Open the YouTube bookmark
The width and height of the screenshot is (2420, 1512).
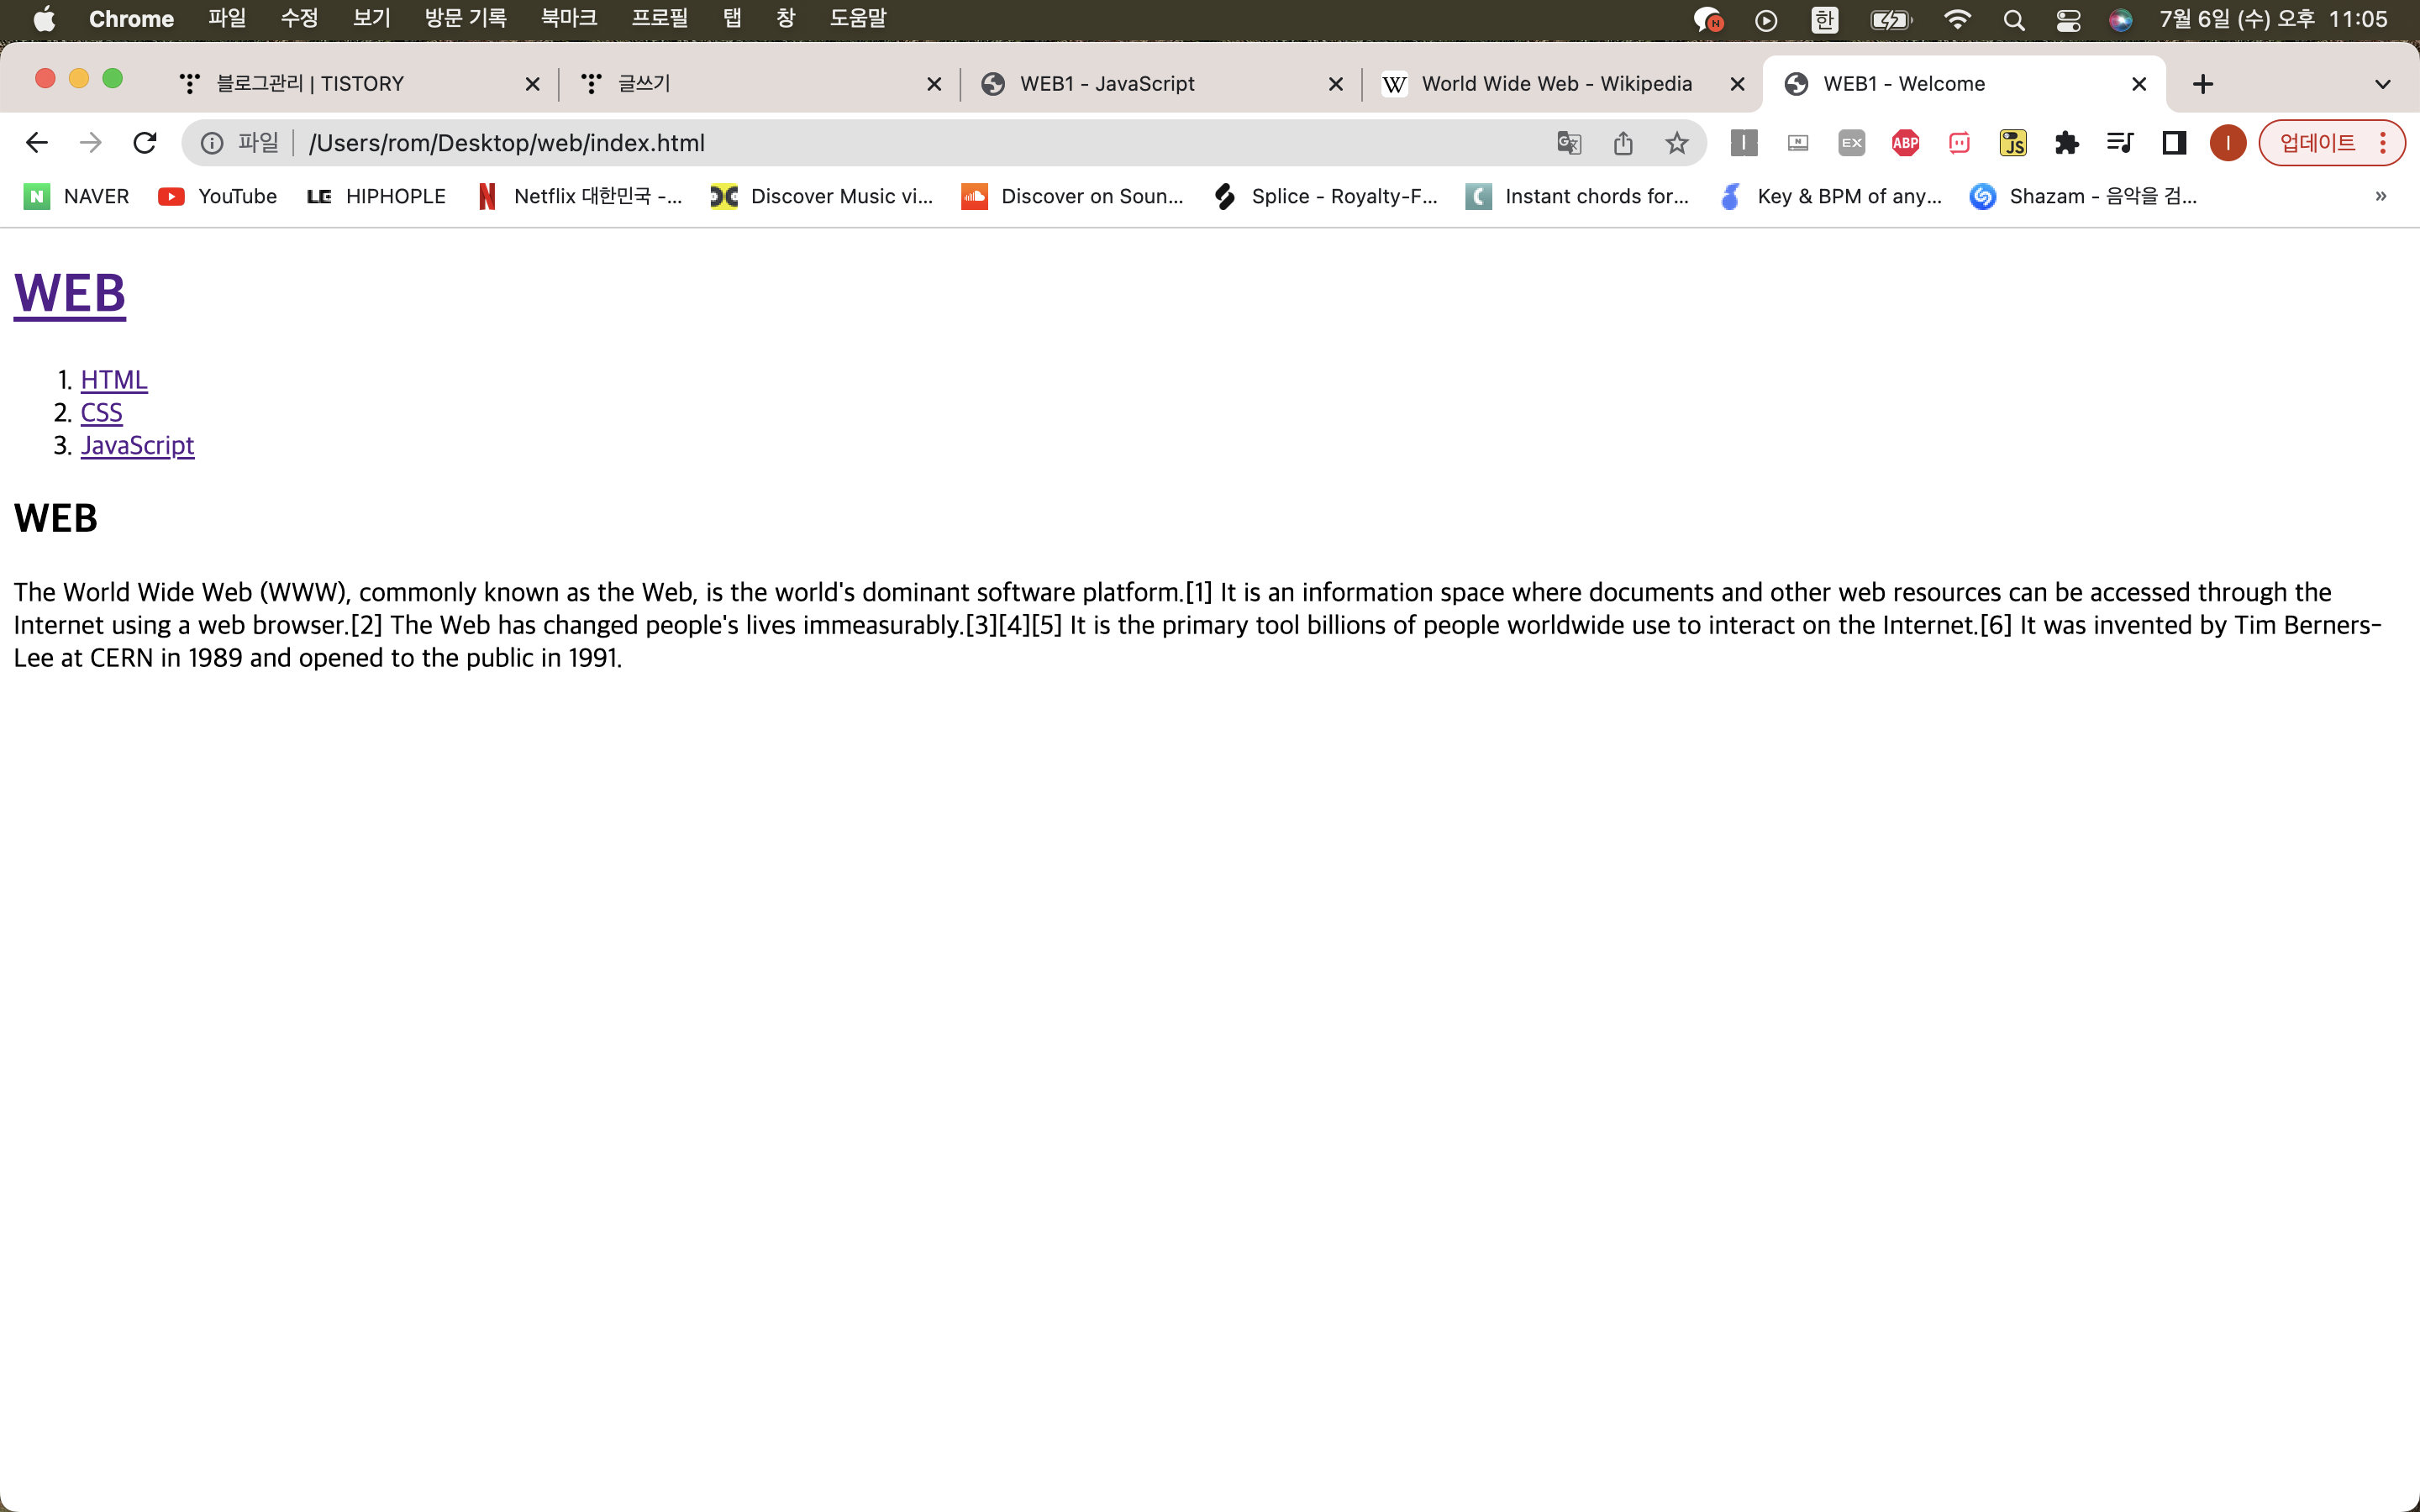tap(218, 196)
